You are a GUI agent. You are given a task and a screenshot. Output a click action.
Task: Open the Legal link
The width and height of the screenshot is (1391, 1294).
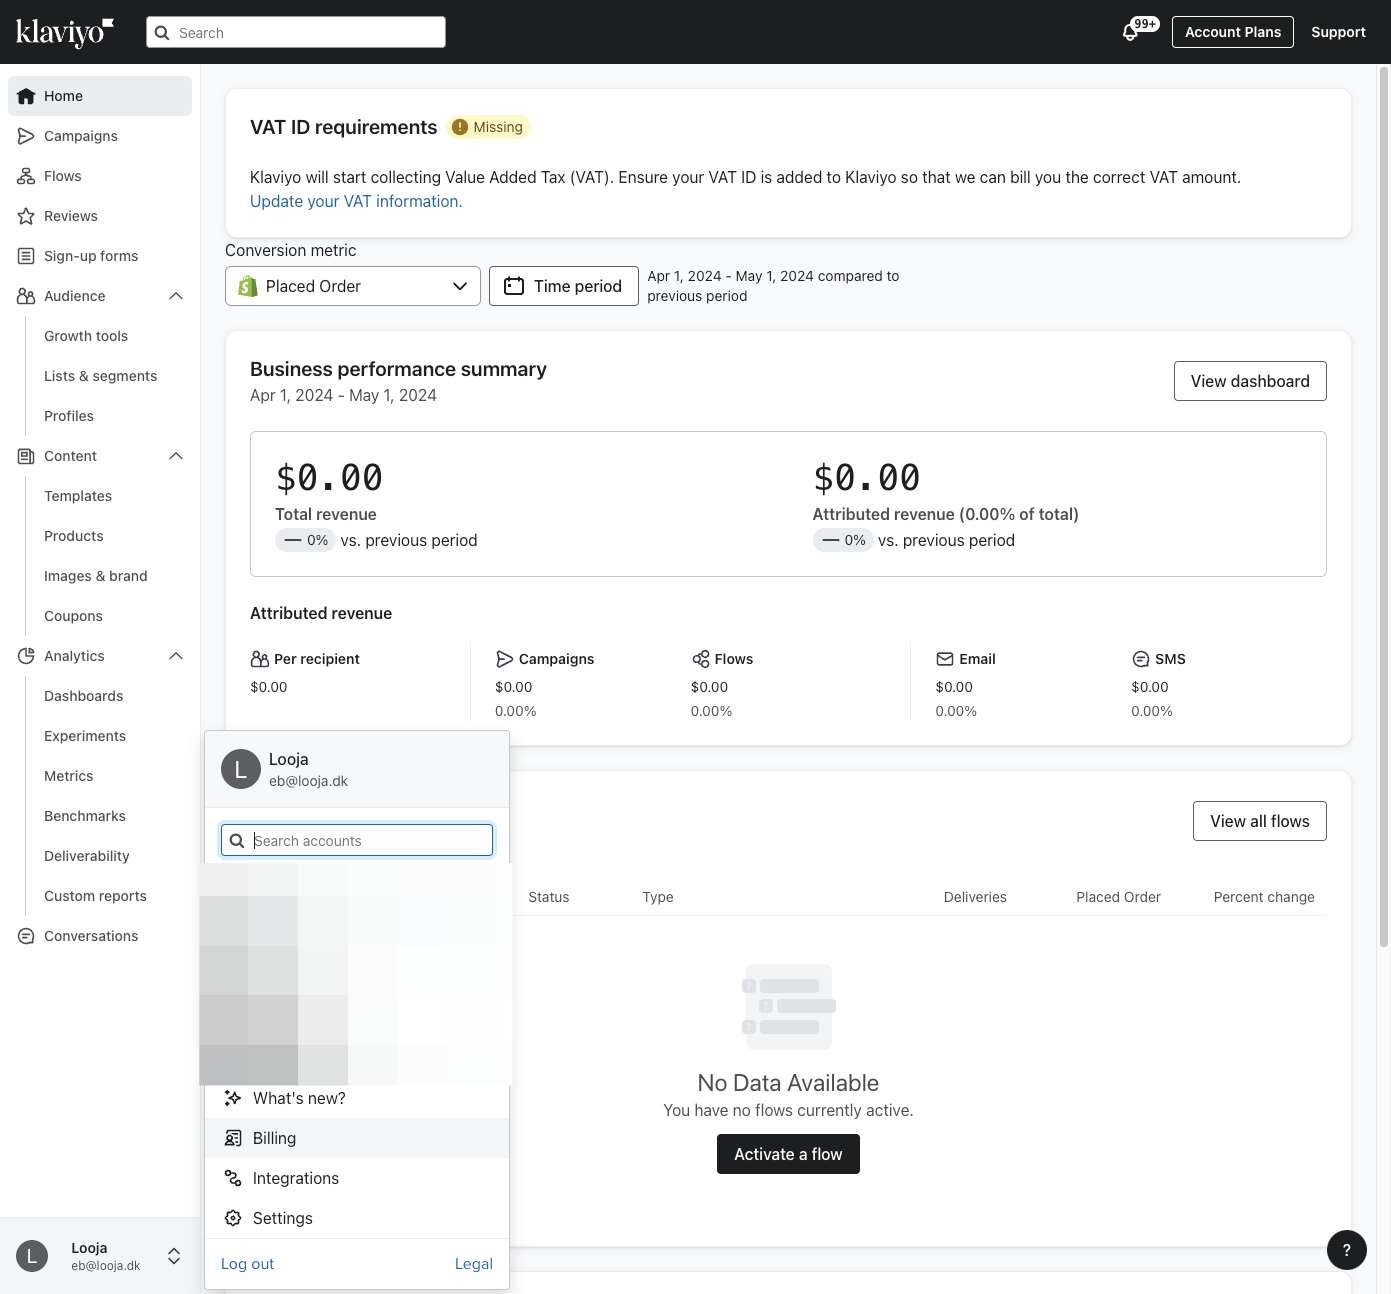click(474, 1264)
